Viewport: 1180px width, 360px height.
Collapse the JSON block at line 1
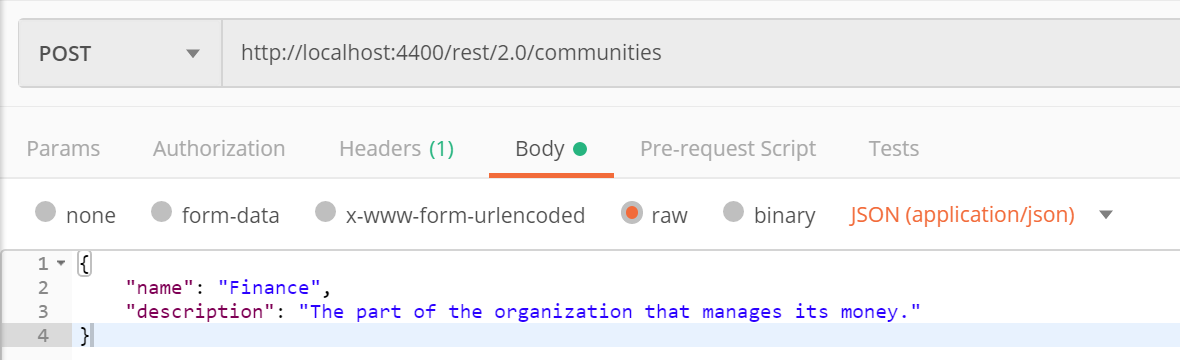[x=61, y=264]
